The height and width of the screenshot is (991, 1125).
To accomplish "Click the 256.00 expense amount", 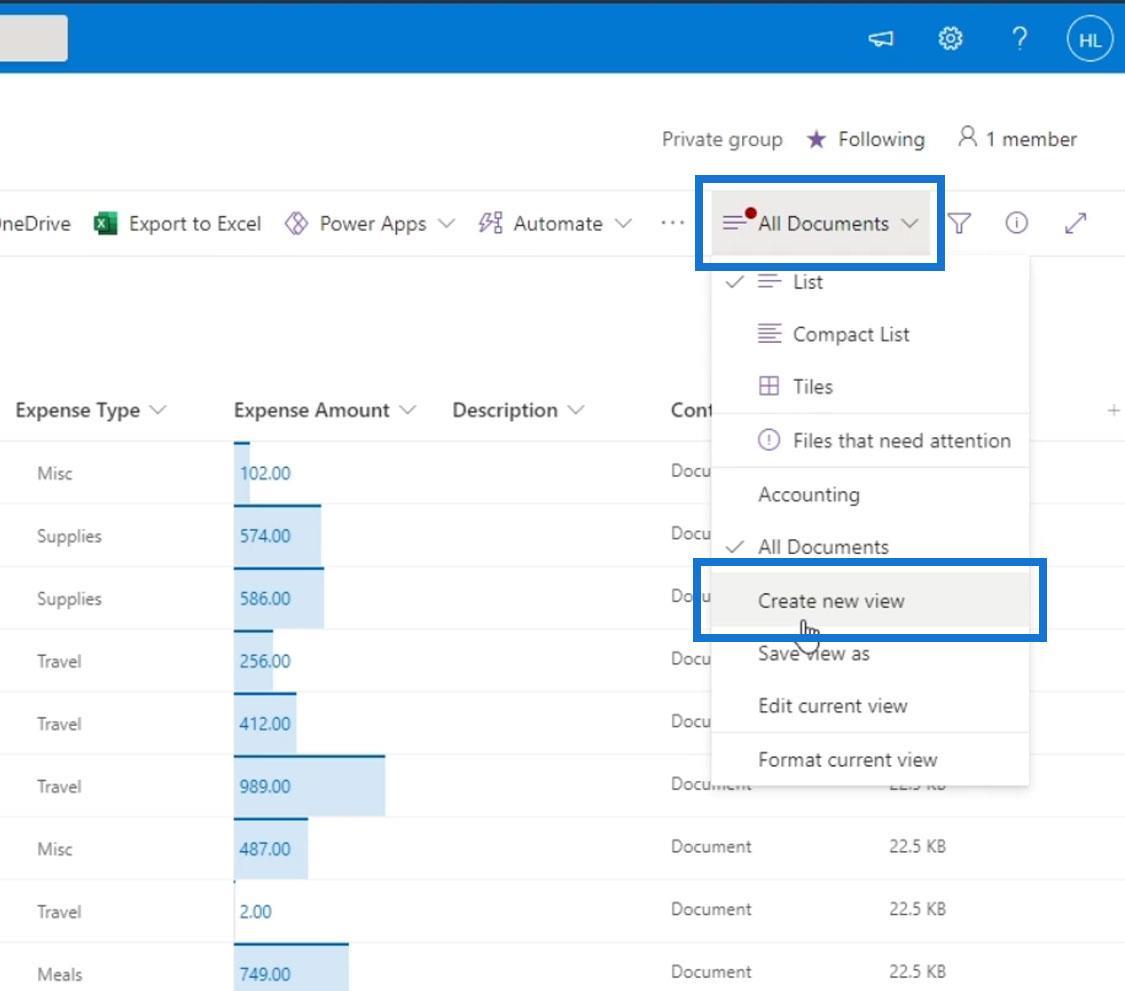I will click(x=265, y=660).
